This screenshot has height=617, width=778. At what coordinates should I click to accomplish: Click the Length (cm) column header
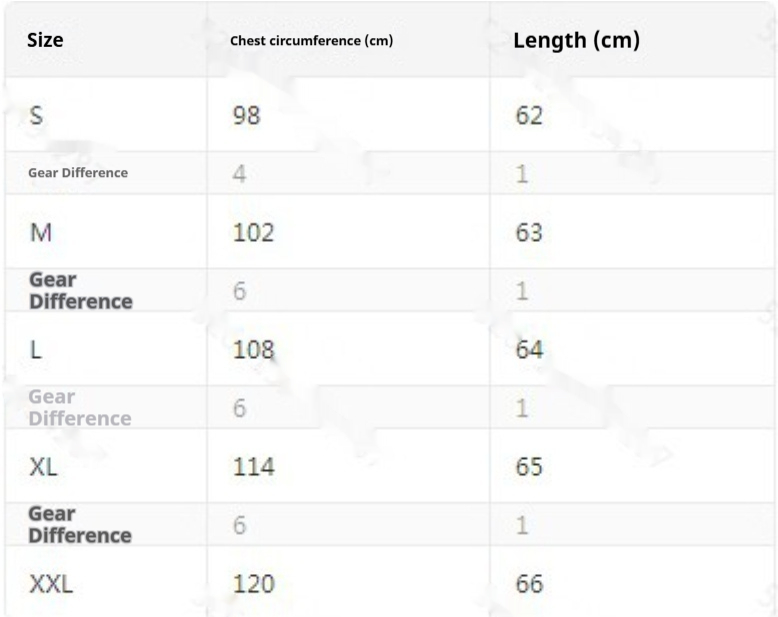577,40
